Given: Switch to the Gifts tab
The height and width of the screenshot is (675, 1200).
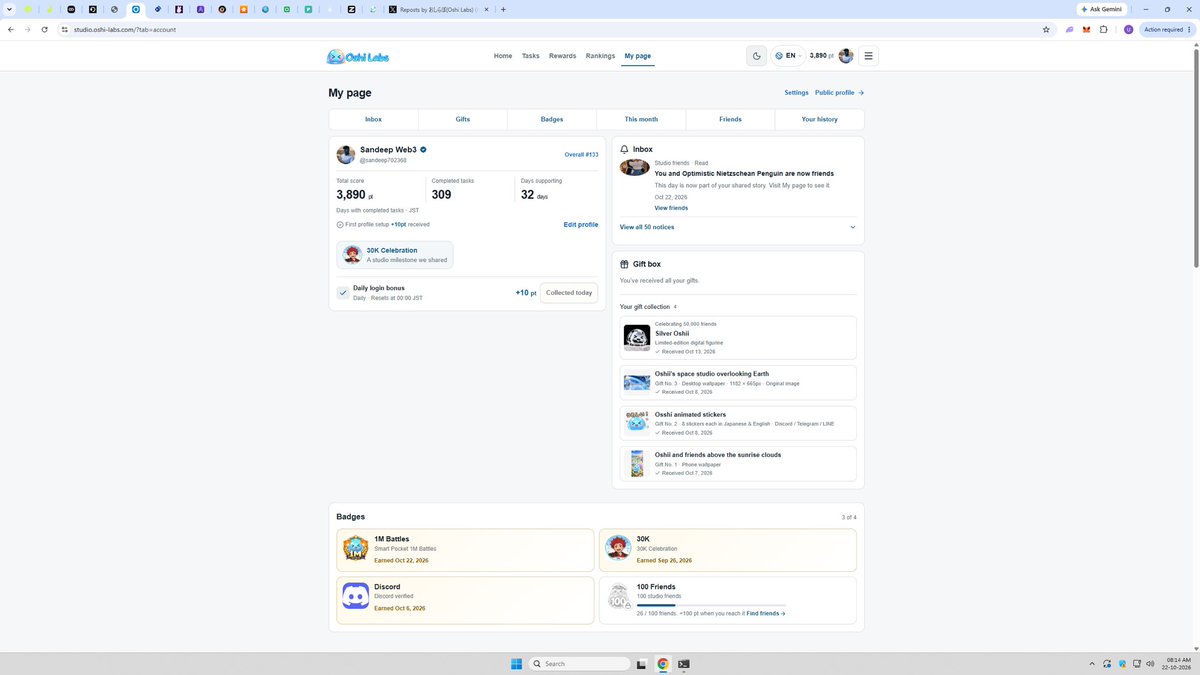Looking at the screenshot, I should click(463, 119).
